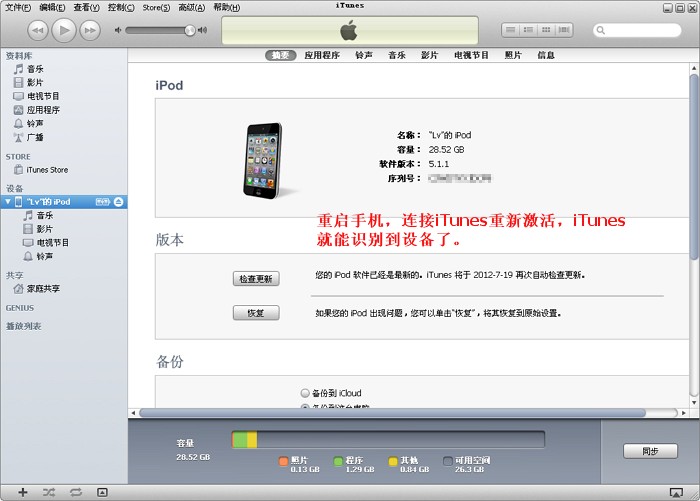The image size is (700, 501).
Task: Click the GENIUS sidebar header
Action: coord(20,308)
